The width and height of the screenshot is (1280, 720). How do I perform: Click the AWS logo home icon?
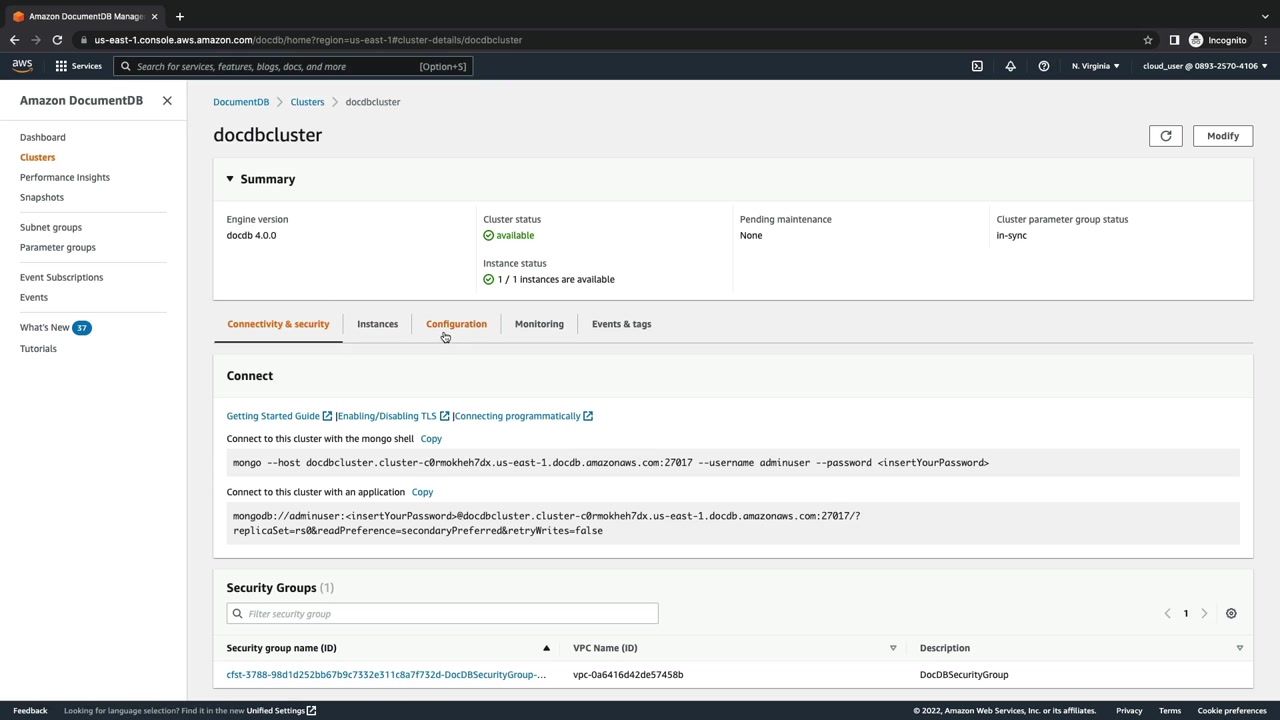click(x=22, y=66)
